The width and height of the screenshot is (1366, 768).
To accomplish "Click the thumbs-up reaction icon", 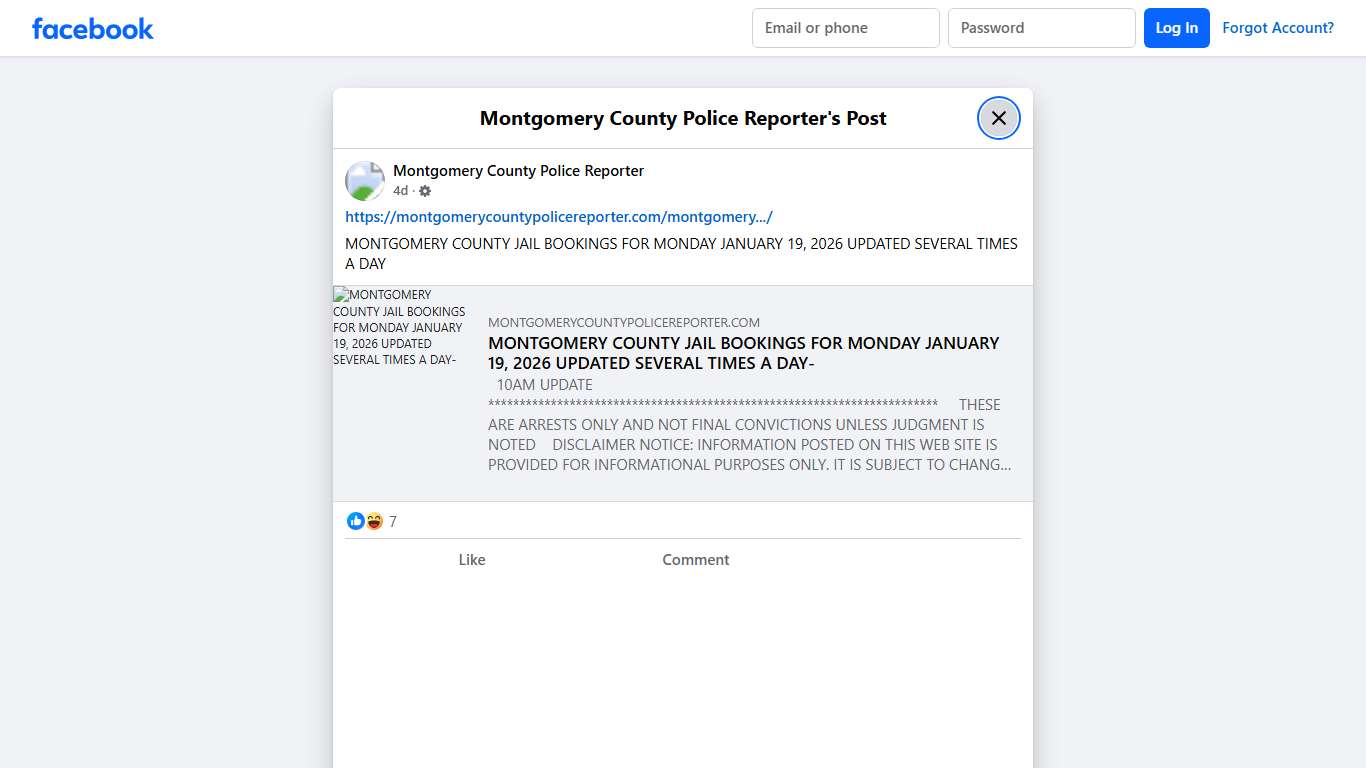I will pyautogui.click(x=356, y=521).
